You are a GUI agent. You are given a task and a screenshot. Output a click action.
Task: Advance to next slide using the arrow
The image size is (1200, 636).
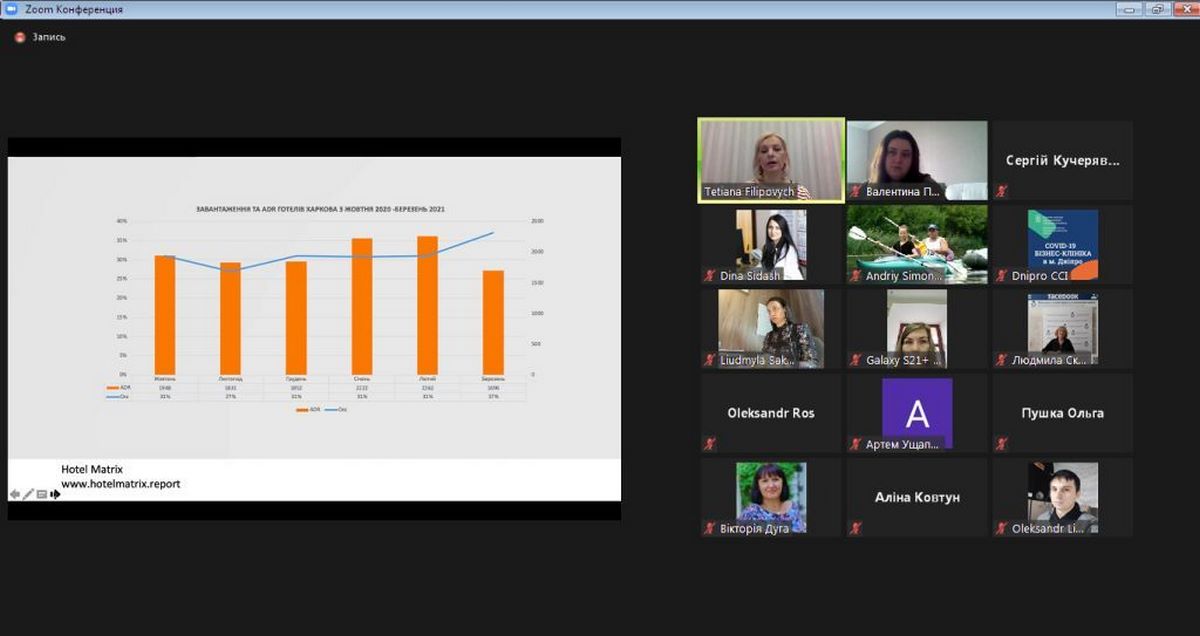[x=55, y=494]
